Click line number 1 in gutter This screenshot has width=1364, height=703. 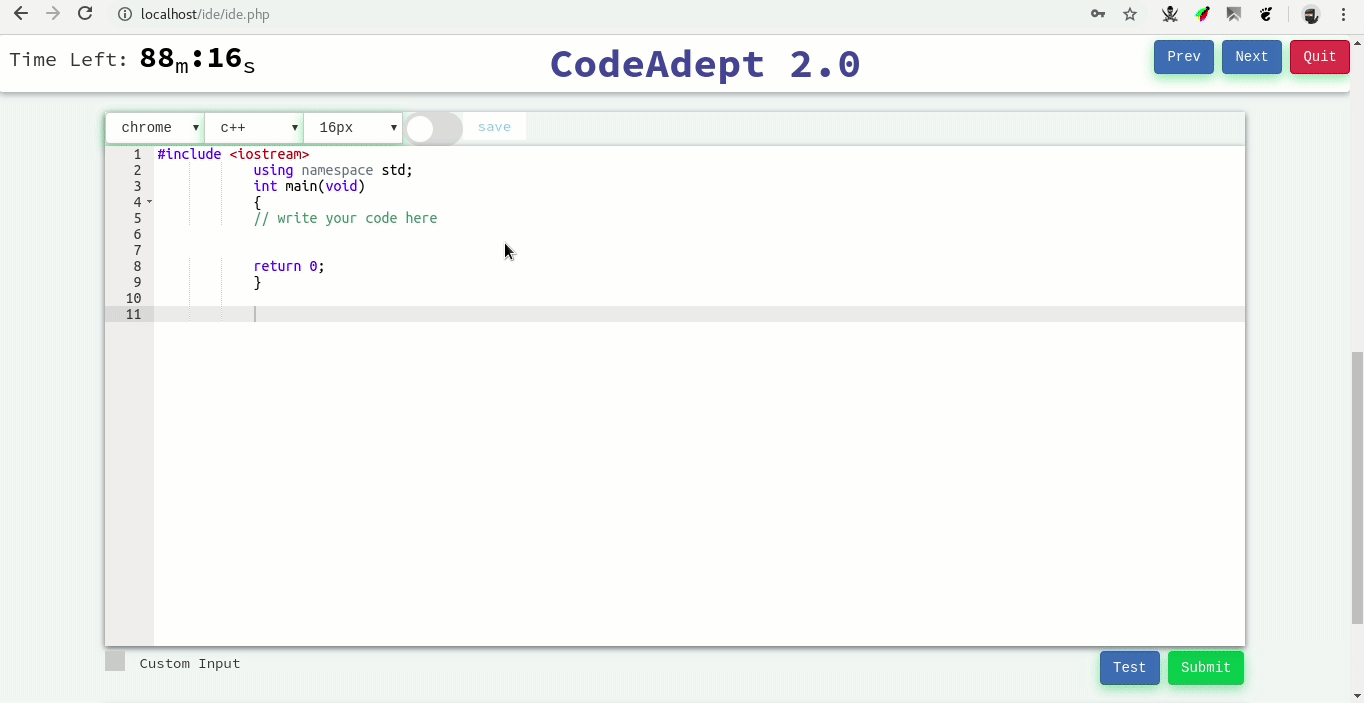137,154
